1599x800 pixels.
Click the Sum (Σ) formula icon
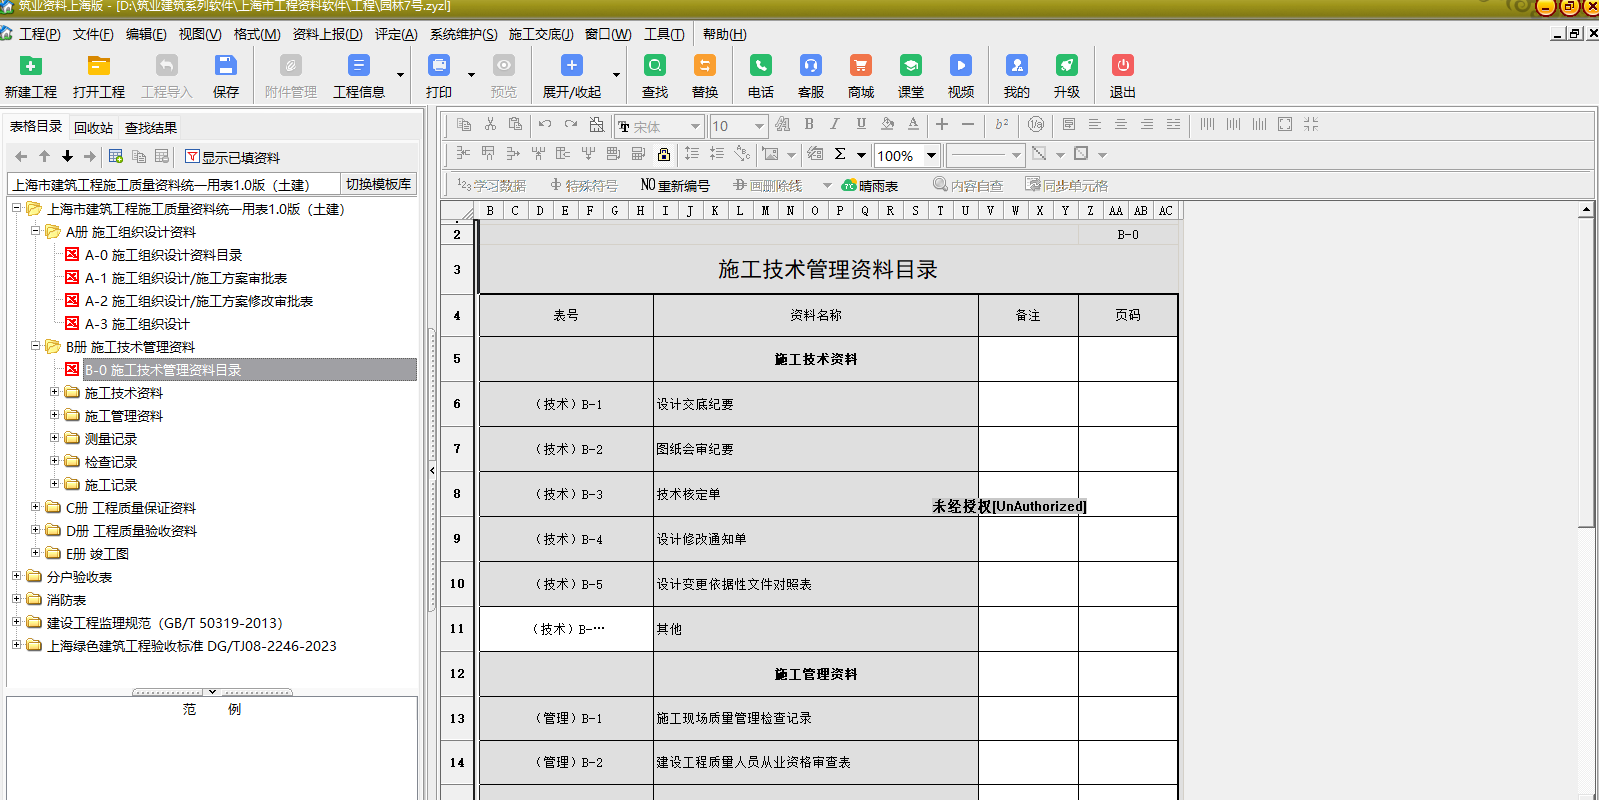[x=840, y=154]
